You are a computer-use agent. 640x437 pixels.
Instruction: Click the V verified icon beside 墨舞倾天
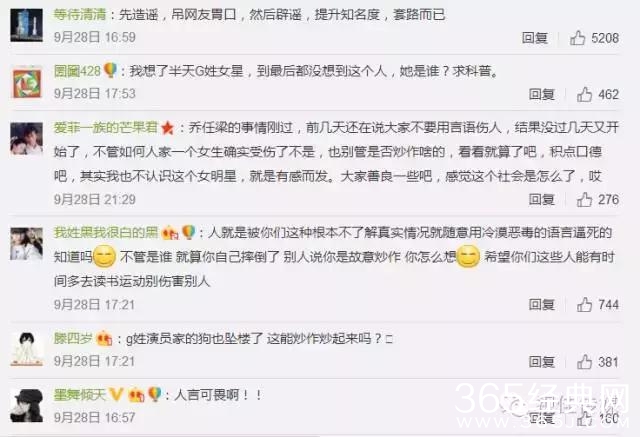coord(117,394)
